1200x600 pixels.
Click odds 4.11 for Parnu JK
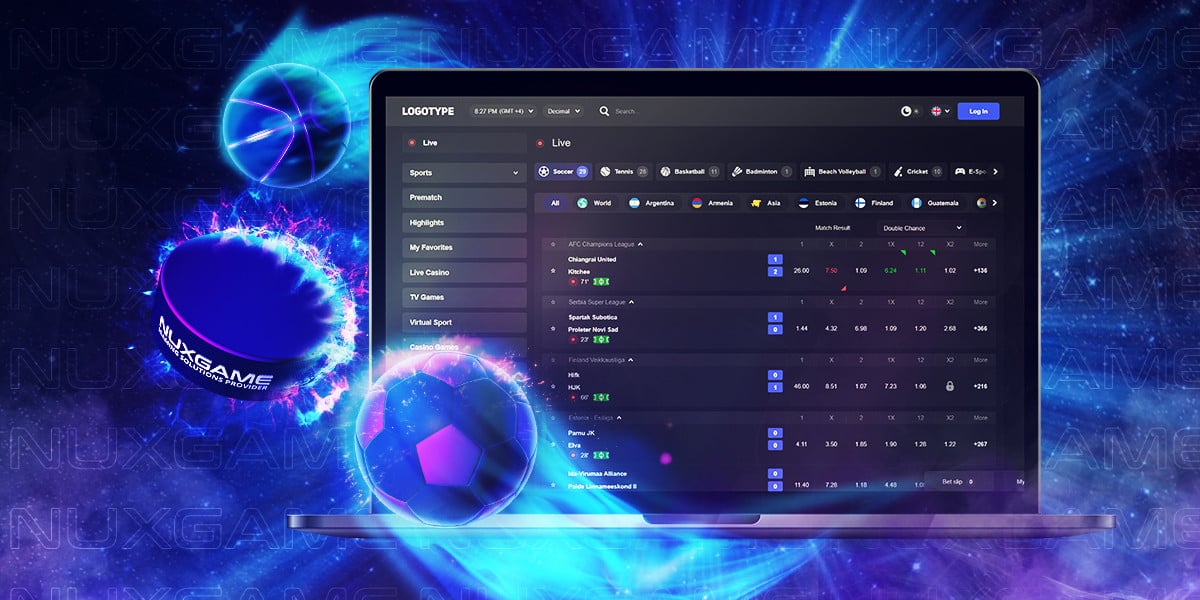coord(801,444)
